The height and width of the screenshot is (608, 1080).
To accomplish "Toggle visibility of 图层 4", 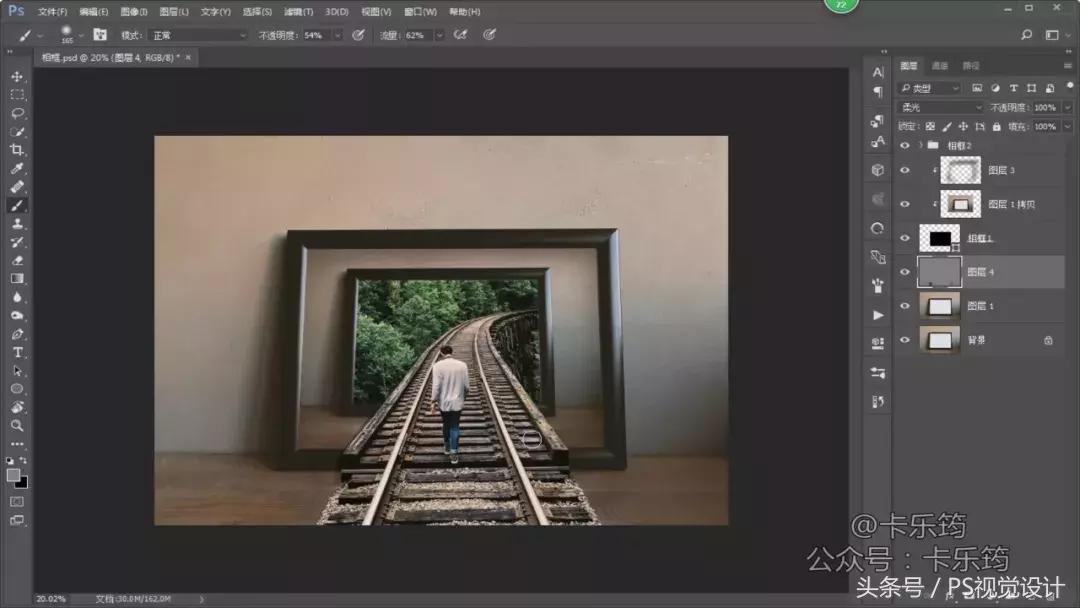I will coord(904,272).
